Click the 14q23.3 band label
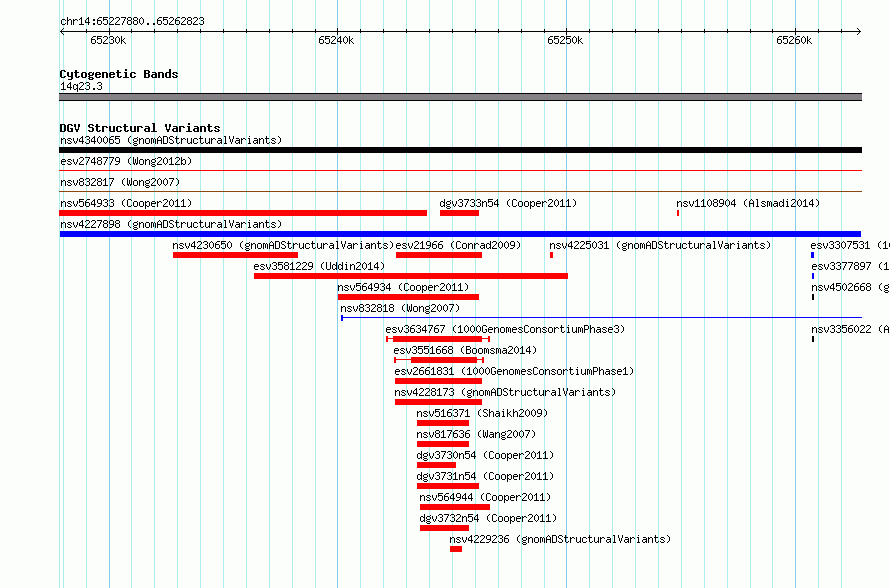Screen dimensions: 890x588 [x=81, y=86]
